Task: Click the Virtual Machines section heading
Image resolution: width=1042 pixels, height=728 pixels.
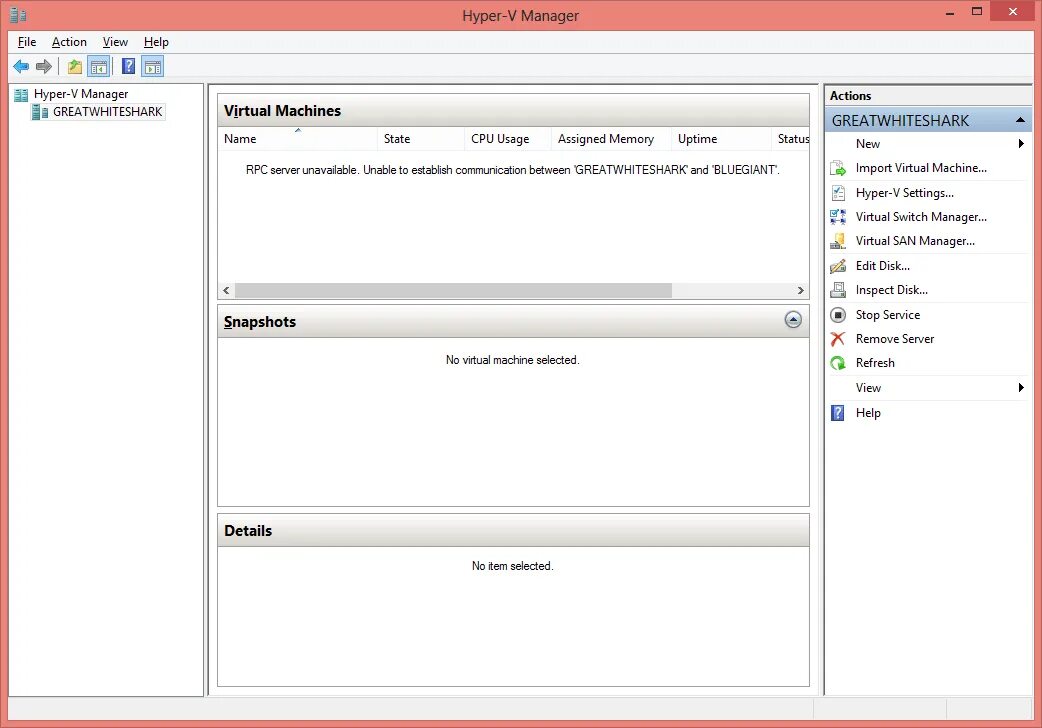Action: [282, 111]
